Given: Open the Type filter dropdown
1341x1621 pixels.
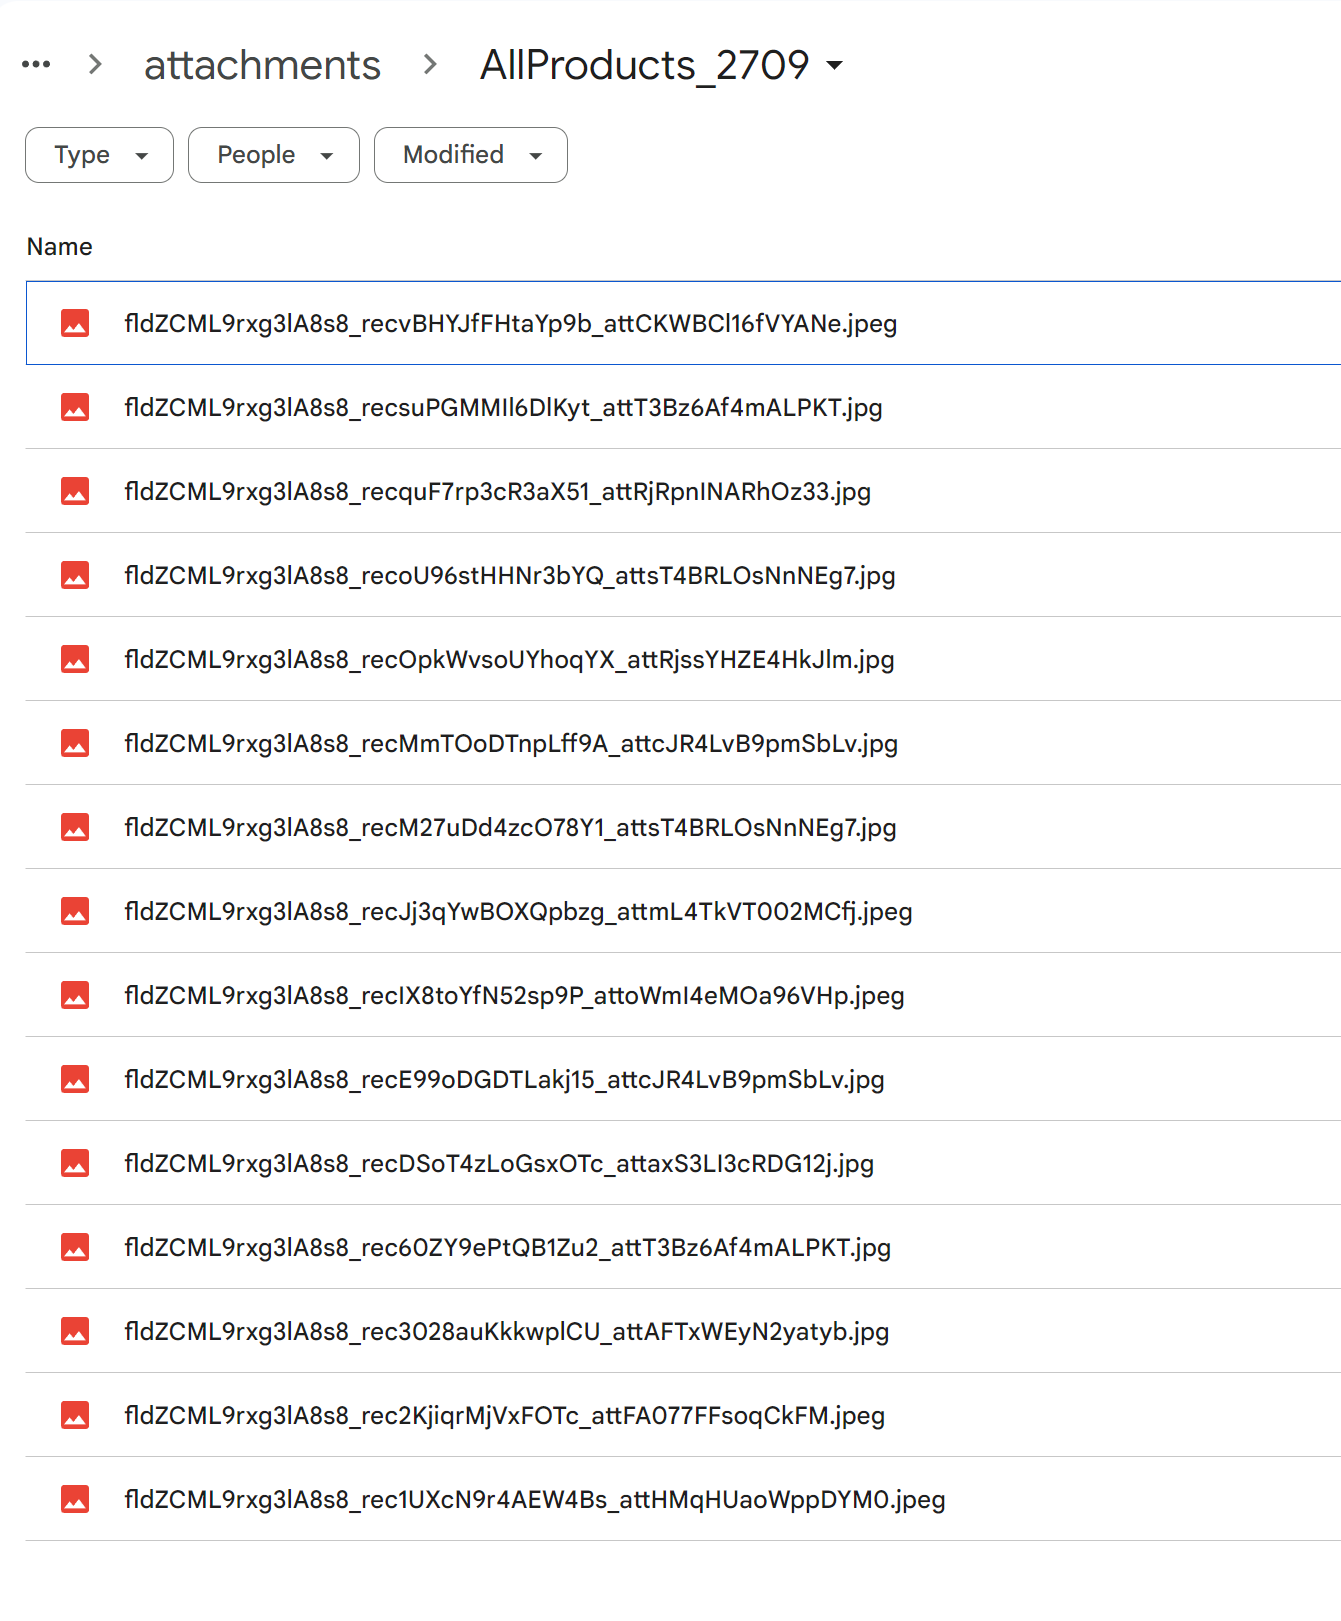Looking at the screenshot, I should point(99,155).
